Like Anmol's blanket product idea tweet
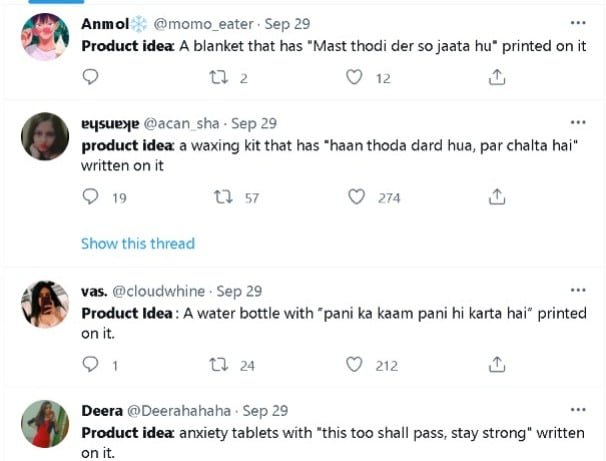The image size is (606, 461). (354, 77)
